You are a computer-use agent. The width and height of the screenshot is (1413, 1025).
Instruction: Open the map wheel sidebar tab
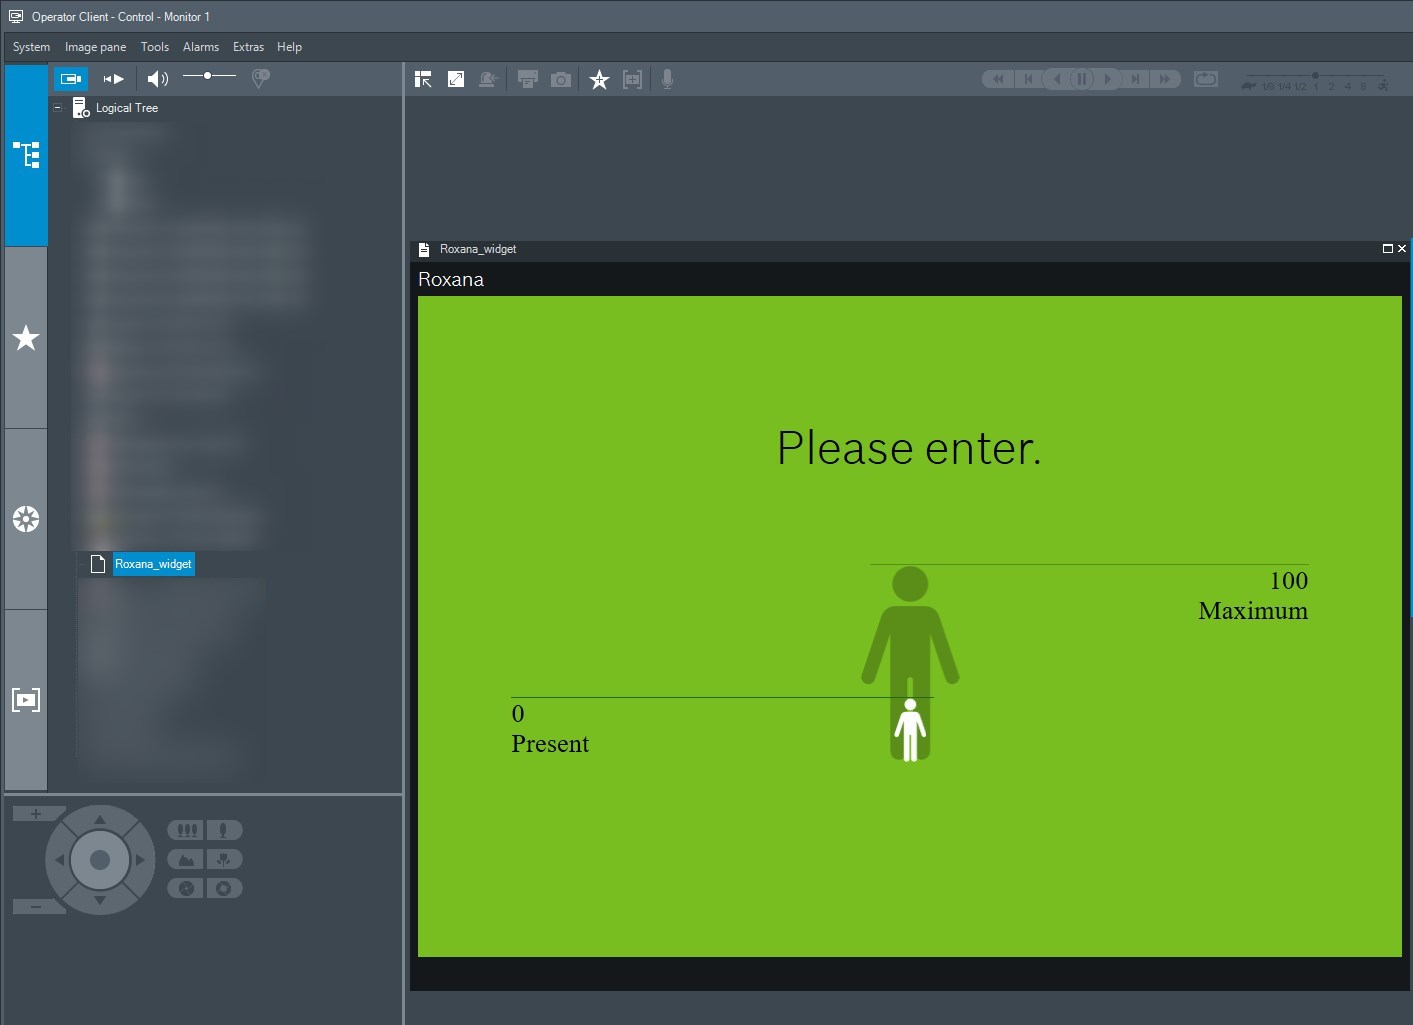tap(26, 519)
